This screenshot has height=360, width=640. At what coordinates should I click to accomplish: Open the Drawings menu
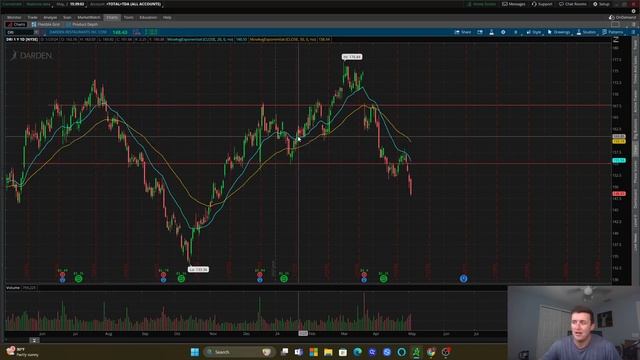(x=559, y=32)
